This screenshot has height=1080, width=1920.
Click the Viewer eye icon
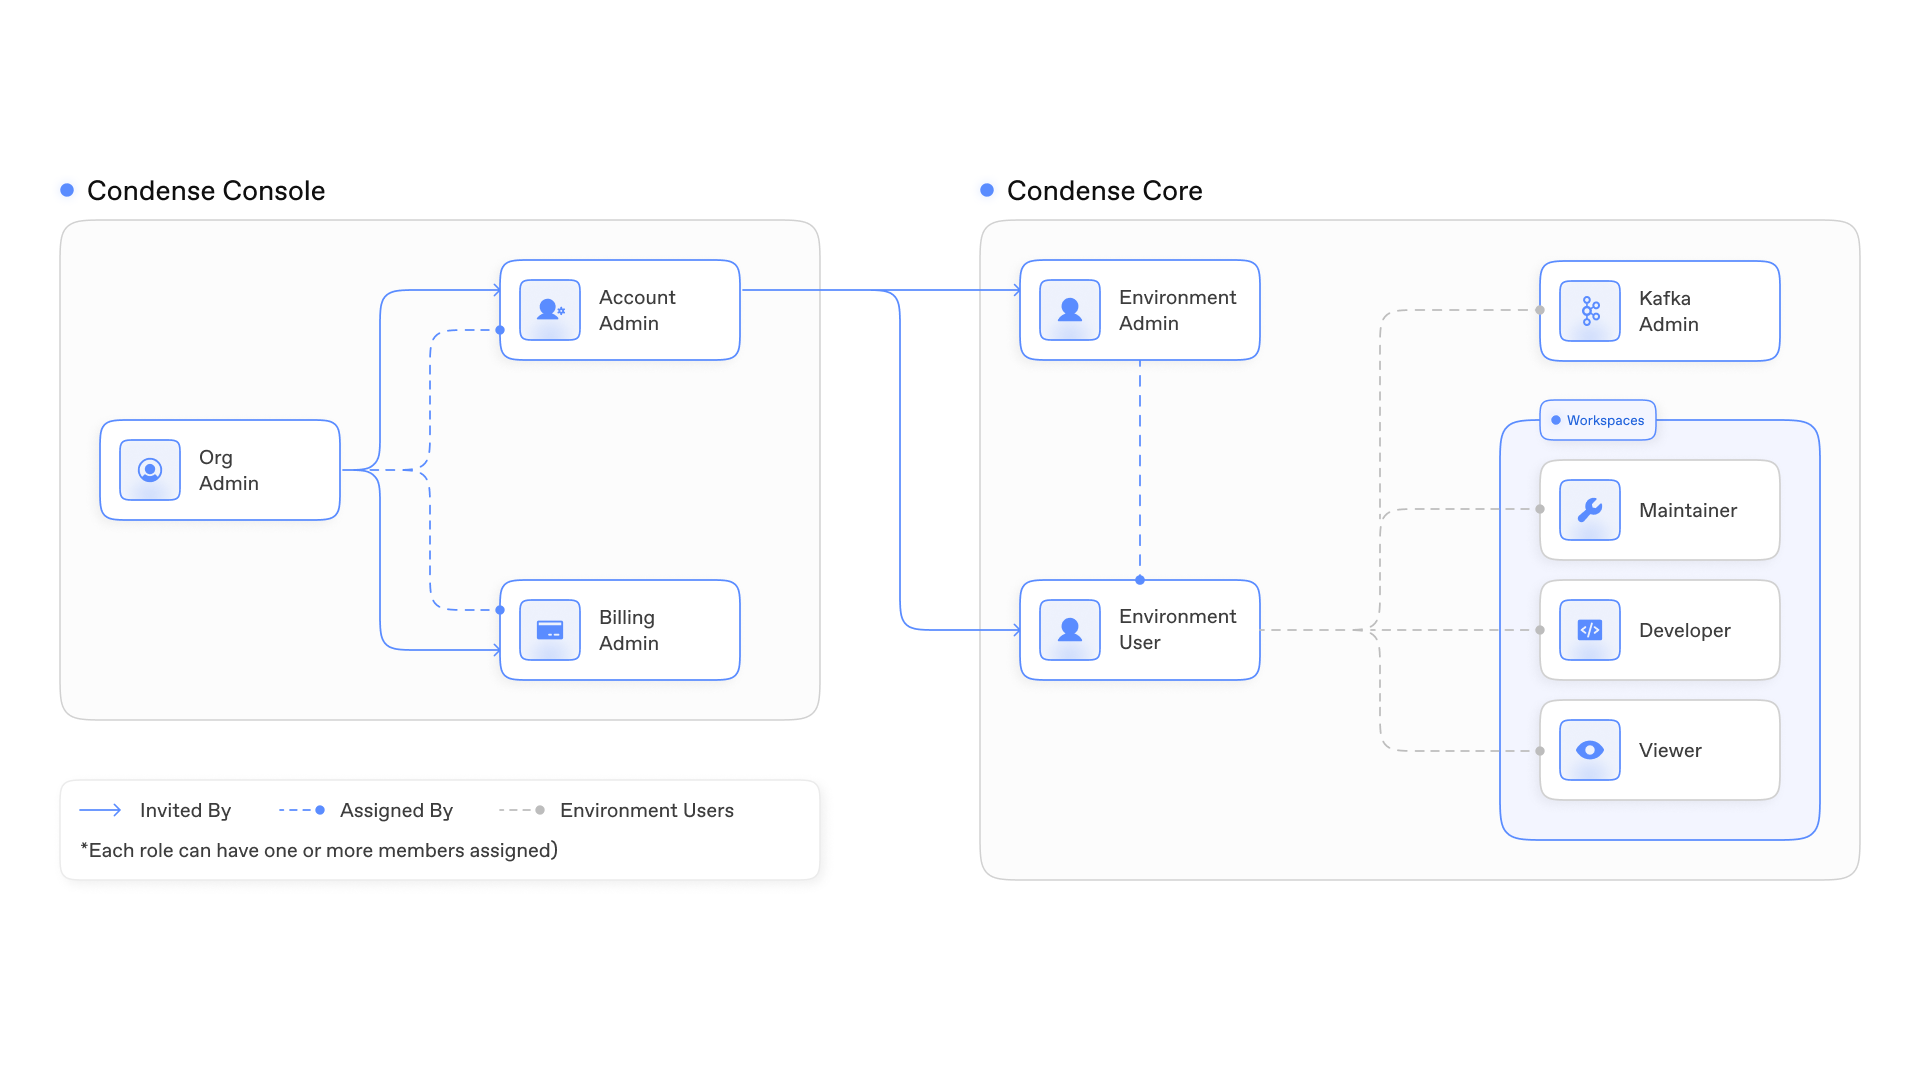coord(1590,750)
